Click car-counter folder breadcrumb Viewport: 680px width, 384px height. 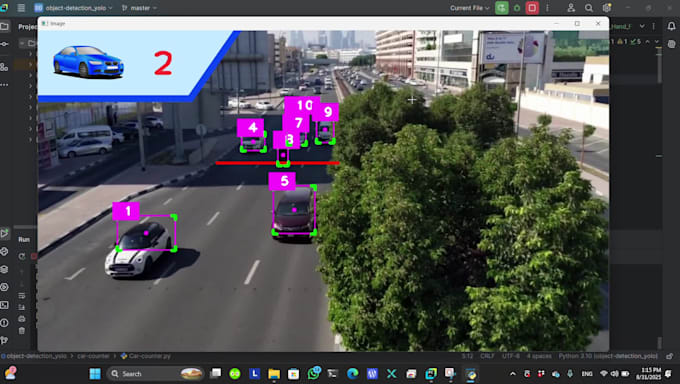click(93, 356)
